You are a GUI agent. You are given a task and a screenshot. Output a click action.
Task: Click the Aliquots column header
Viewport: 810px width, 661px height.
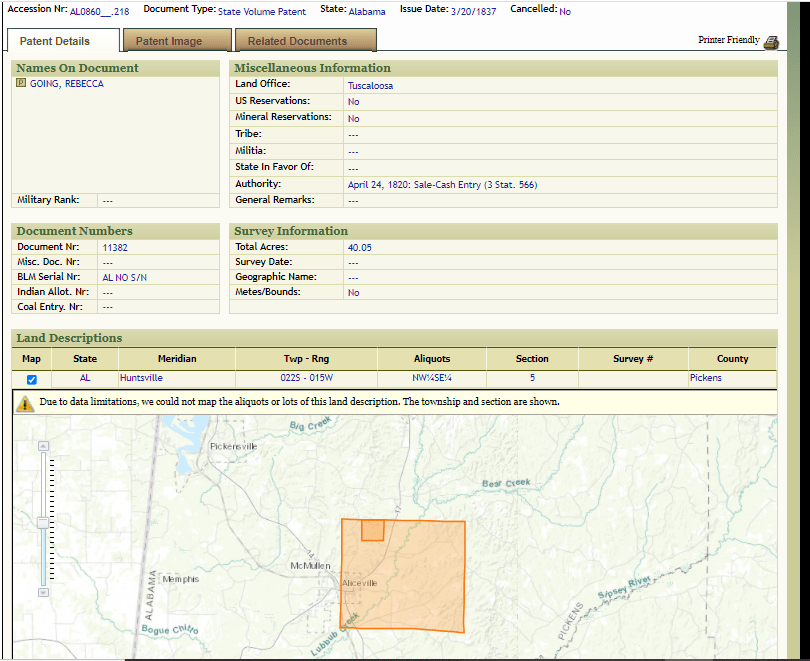[432, 358]
